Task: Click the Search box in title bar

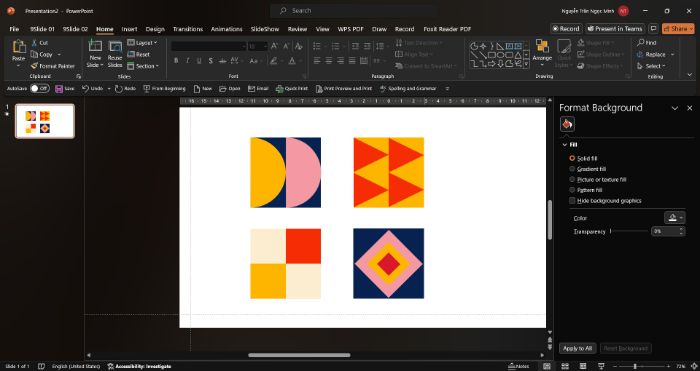Action: pos(353,11)
